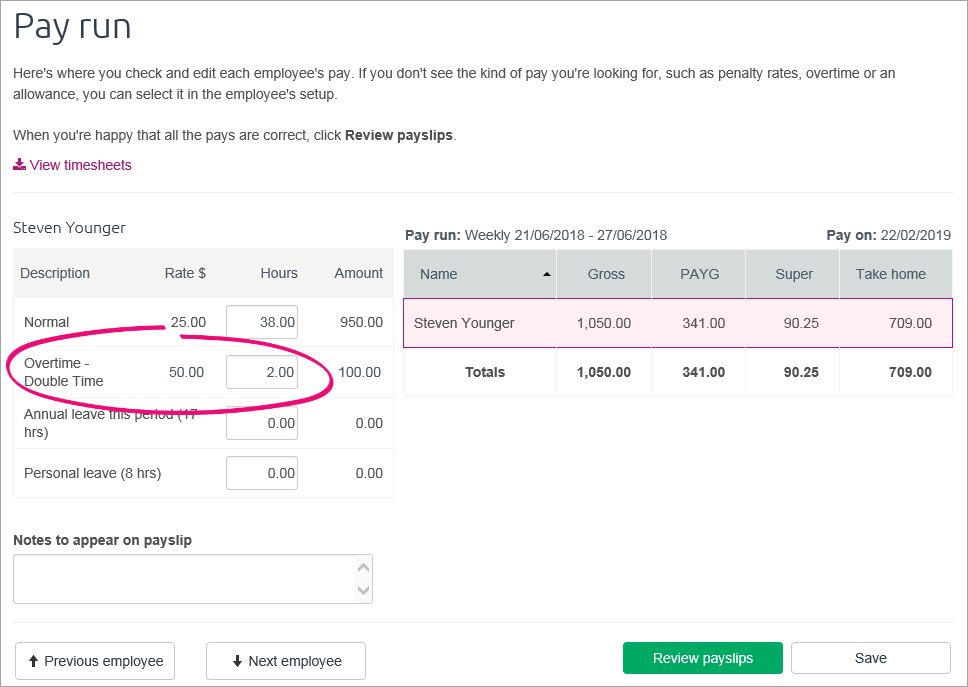Click the Personal leave hours input

click(262, 473)
